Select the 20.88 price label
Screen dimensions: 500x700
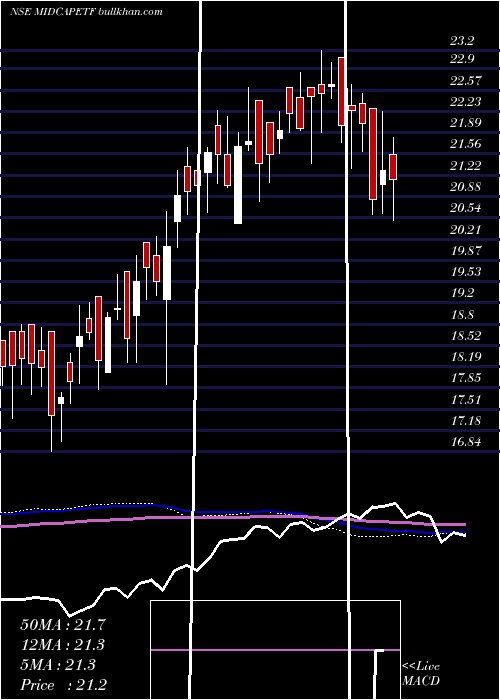[x=466, y=187]
